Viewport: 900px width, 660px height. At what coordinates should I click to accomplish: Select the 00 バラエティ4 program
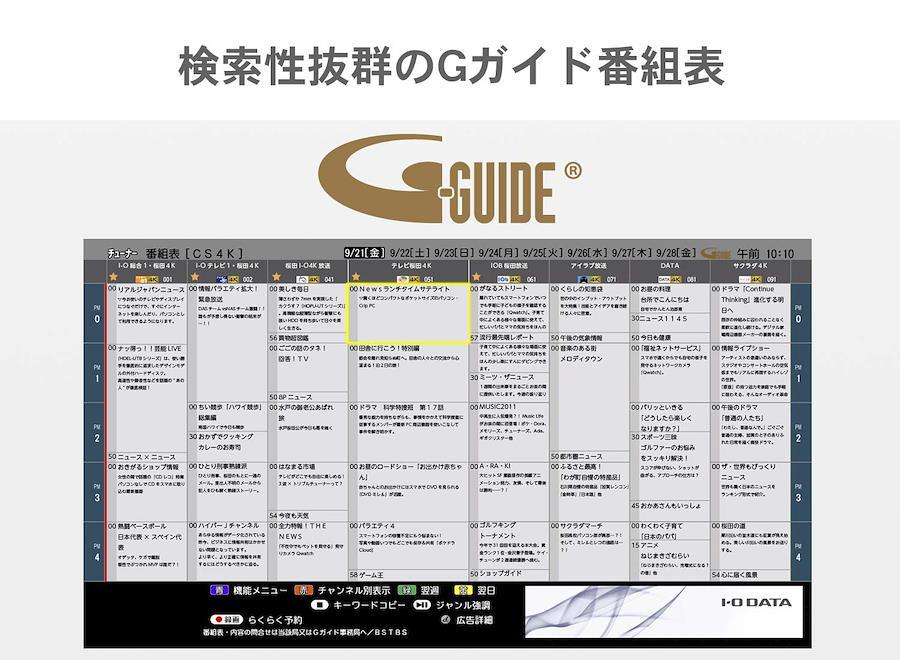click(x=408, y=545)
